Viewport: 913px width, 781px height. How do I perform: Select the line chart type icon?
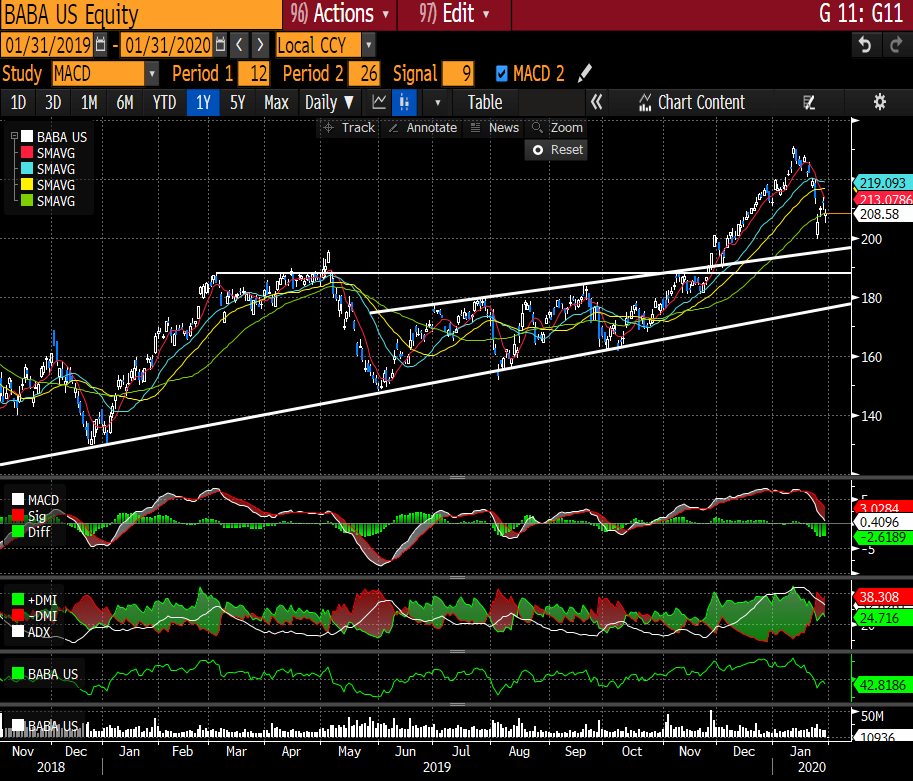[x=380, y=102]
